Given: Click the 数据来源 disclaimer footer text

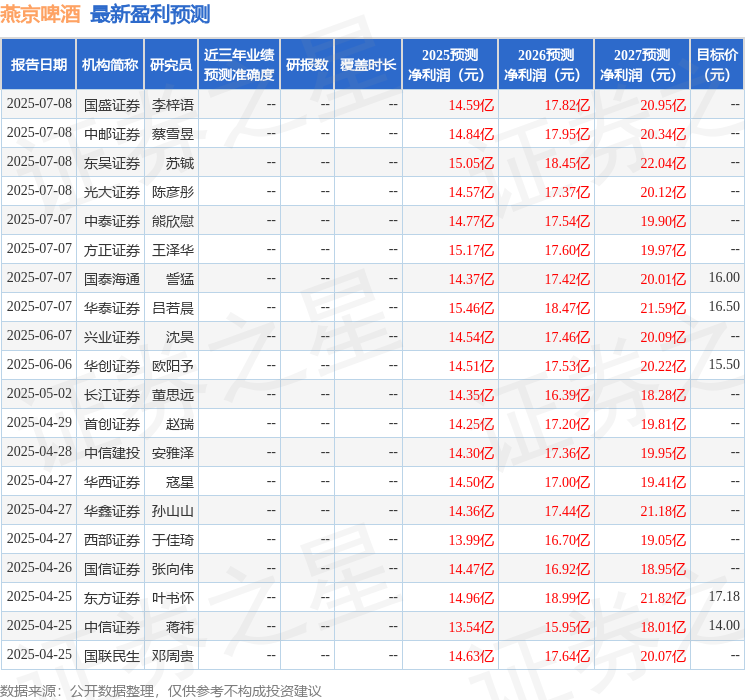Looking at the screenshot, I should [161, 691].
